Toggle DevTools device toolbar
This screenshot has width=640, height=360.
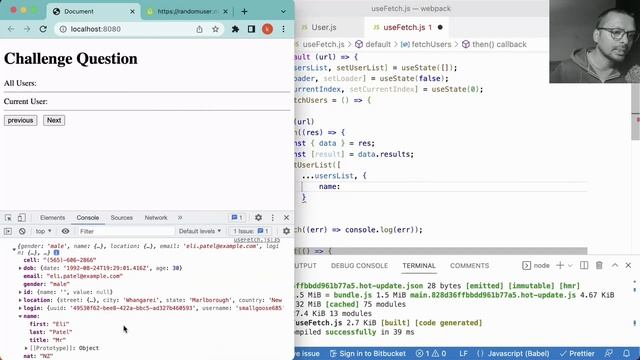click(21, 218)
